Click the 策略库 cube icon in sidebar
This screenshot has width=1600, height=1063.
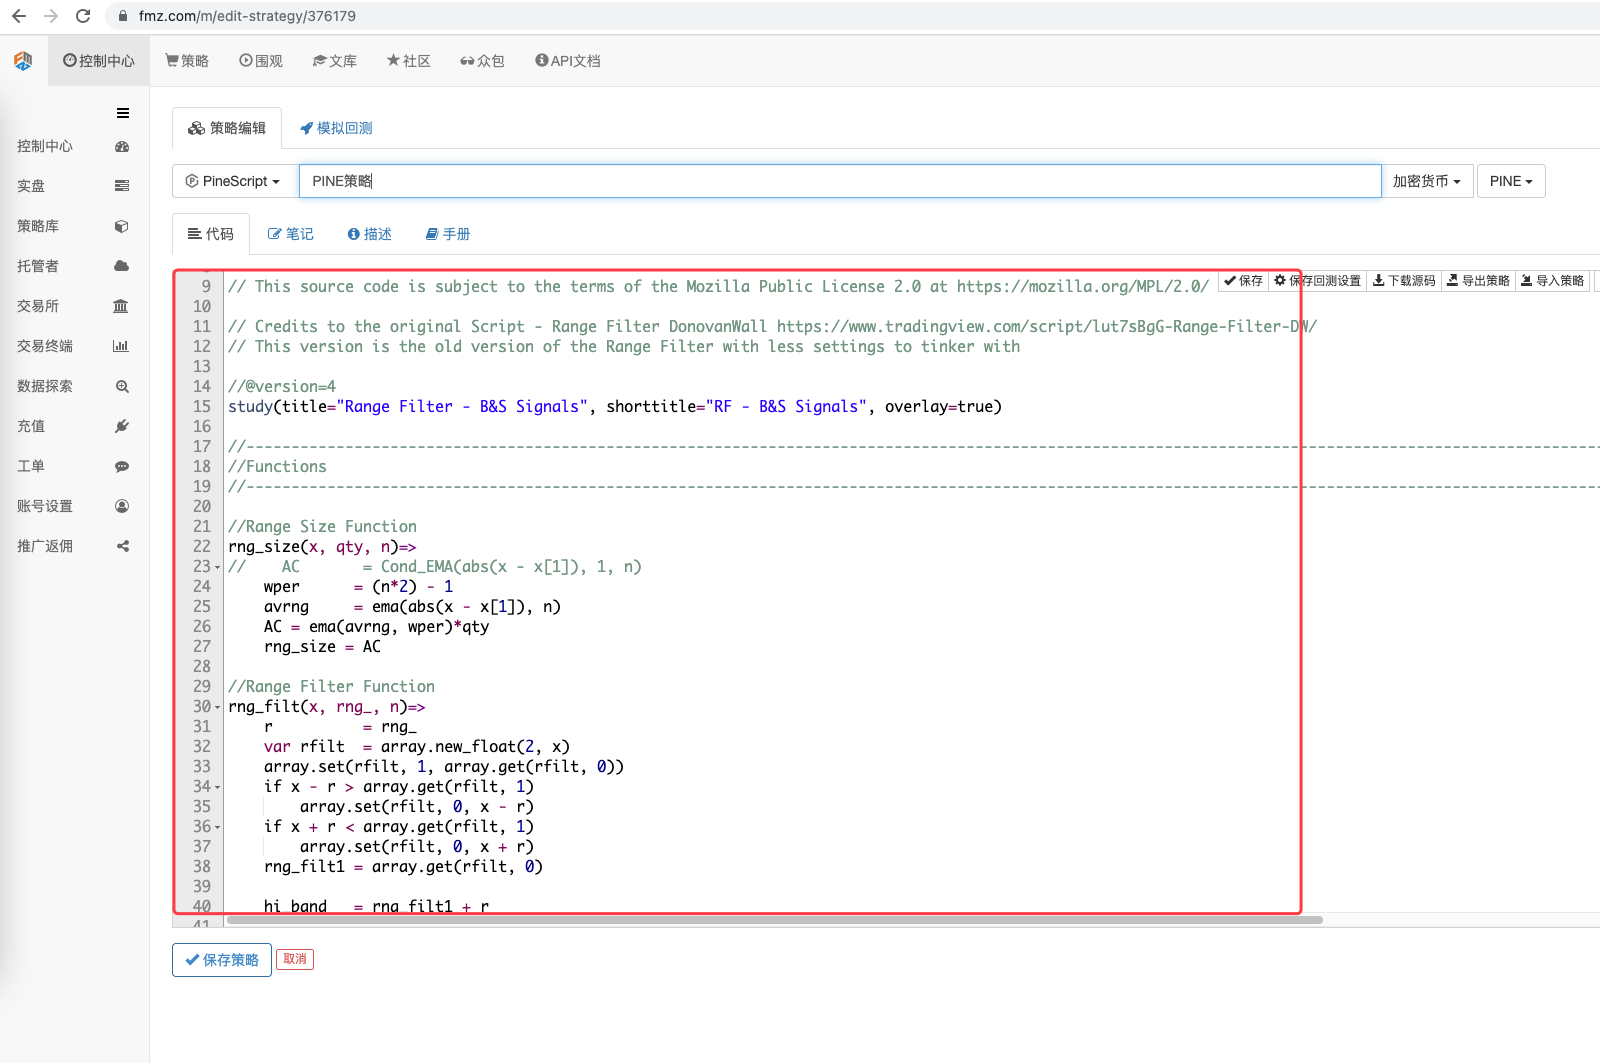click(x=122, y=226)
